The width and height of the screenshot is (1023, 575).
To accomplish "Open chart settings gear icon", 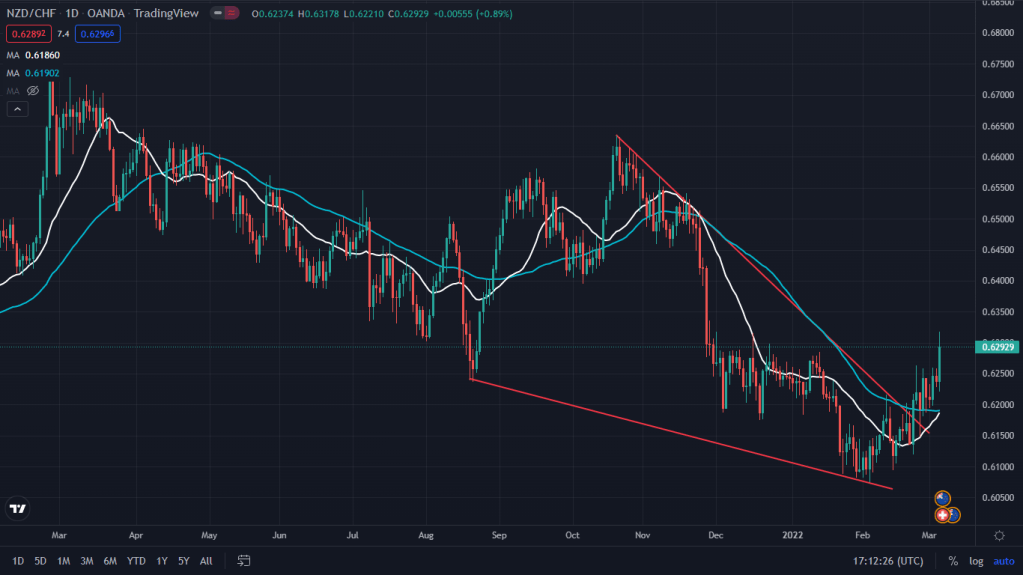I will click(999, 561).
